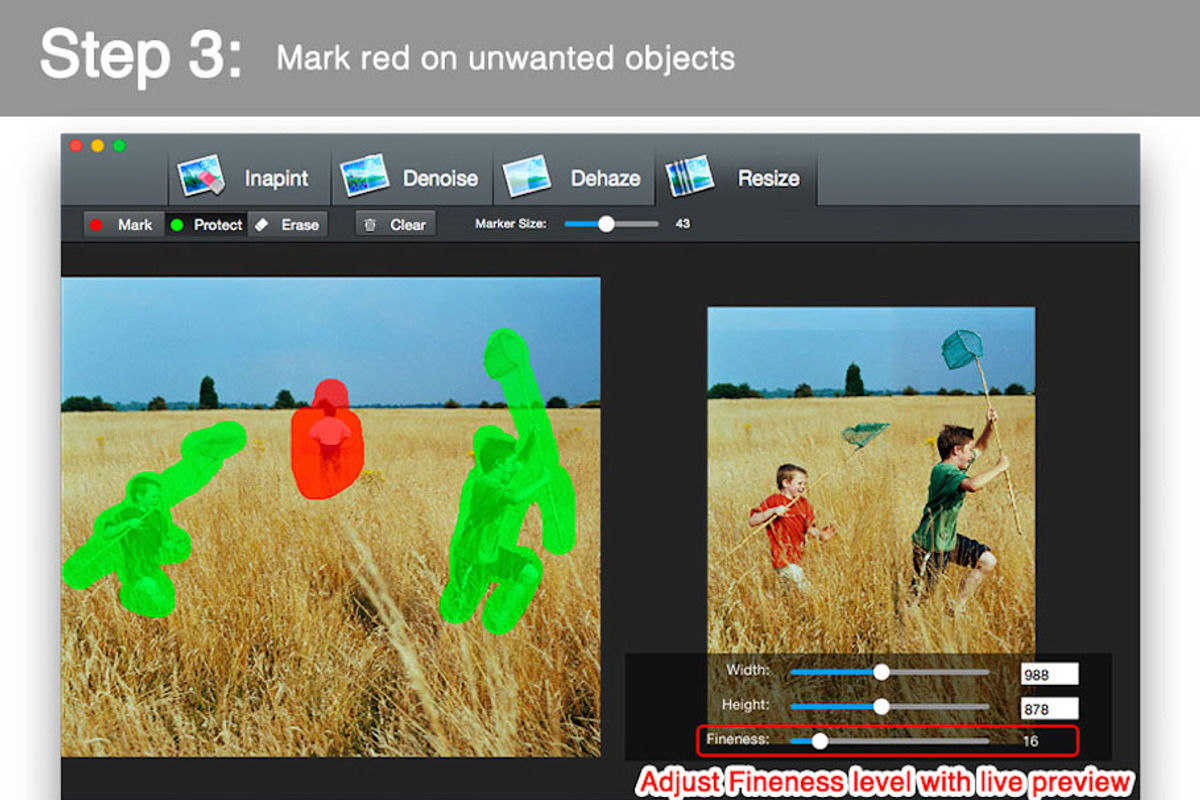Click the Width slider handle
Image resolution: width=1200 pixels, height=800 pixels.
coord(881,672)
